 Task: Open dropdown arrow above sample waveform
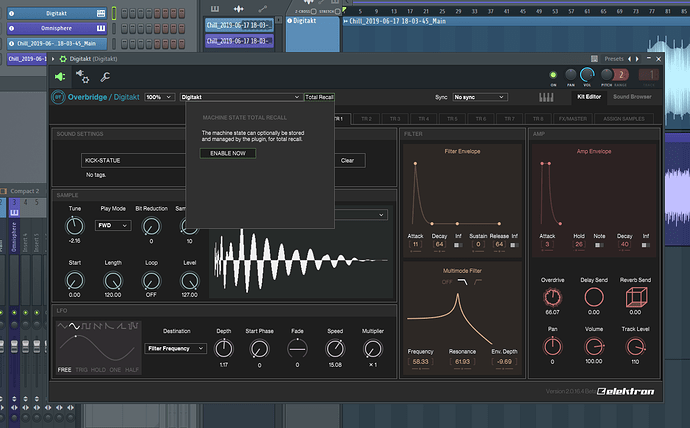(x=381, y=215)
